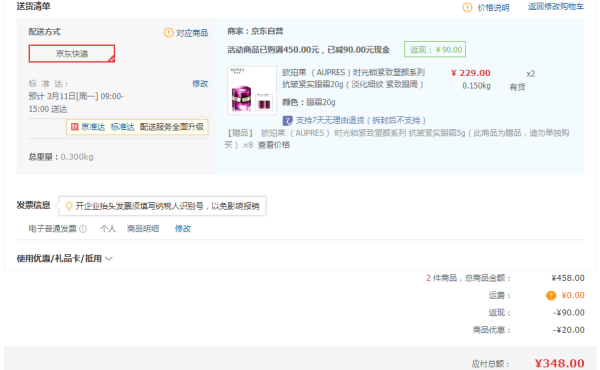Open 支持7天无理由退货 link

(x=360, y=121)
